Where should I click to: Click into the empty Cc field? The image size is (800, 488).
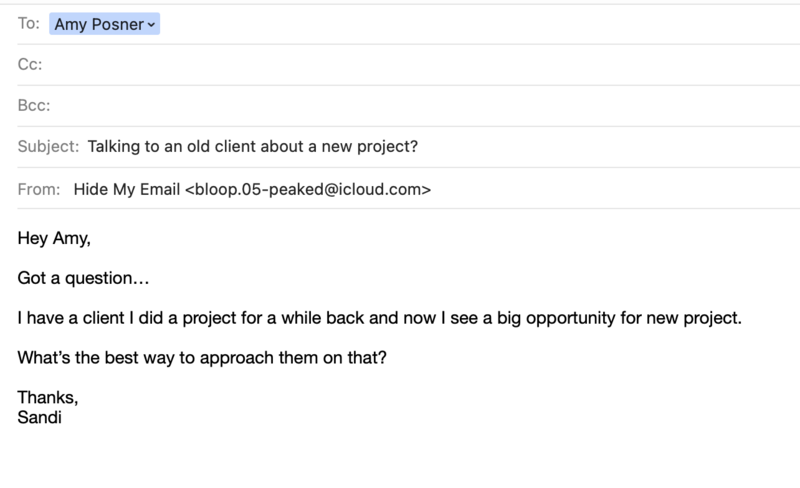pos(421,64)
